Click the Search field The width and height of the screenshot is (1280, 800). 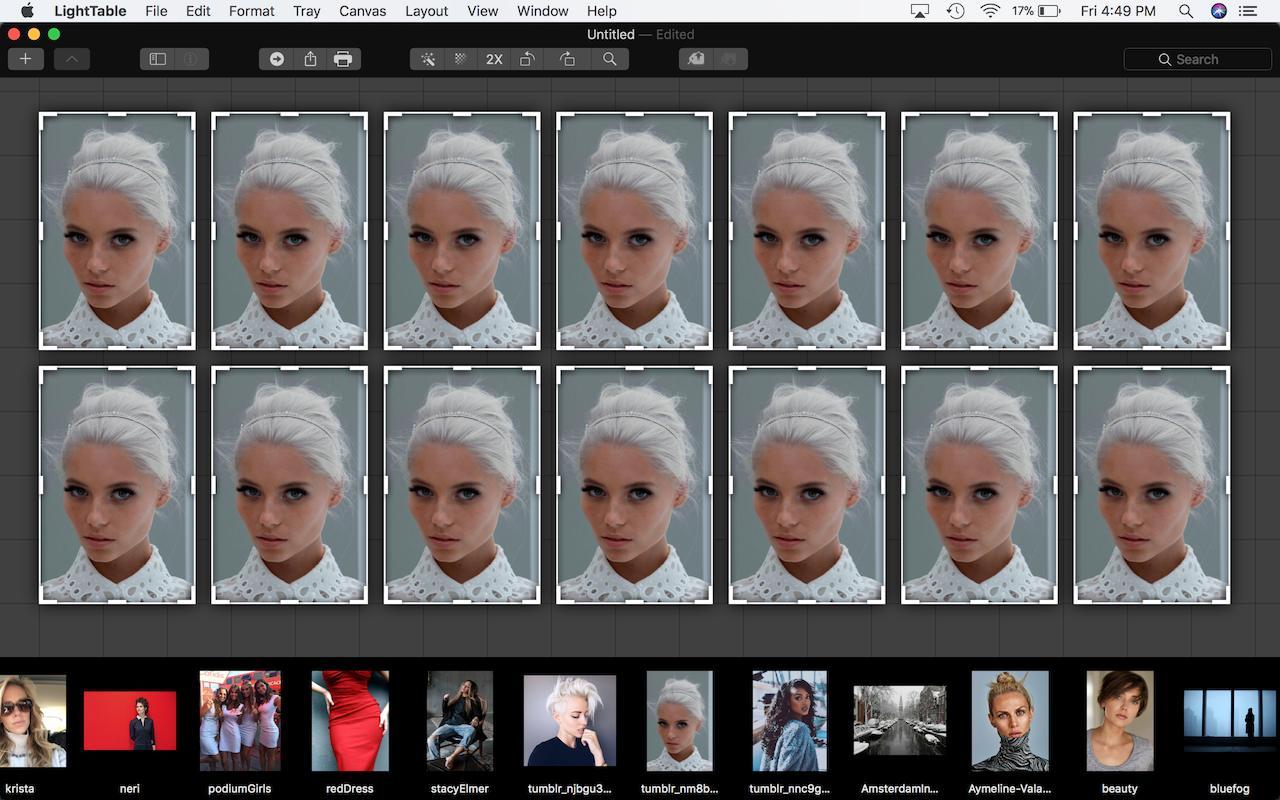click(x=1197, y=59)
